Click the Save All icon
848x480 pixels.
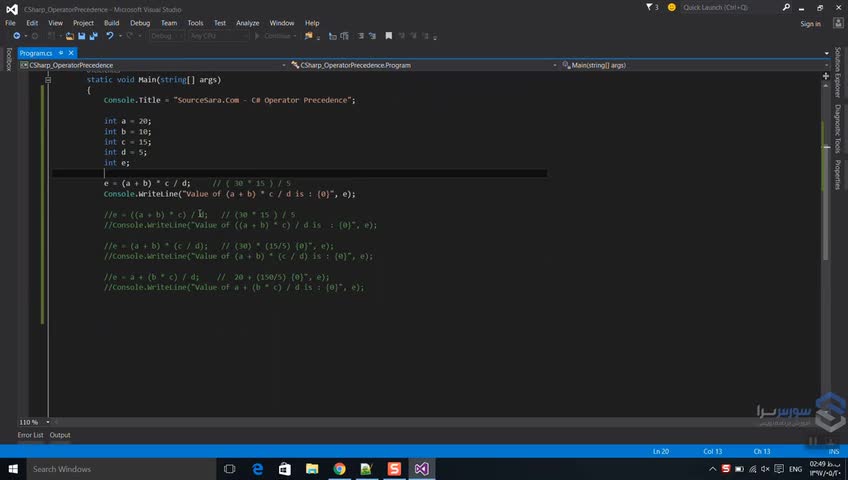(x=94, y=36)
